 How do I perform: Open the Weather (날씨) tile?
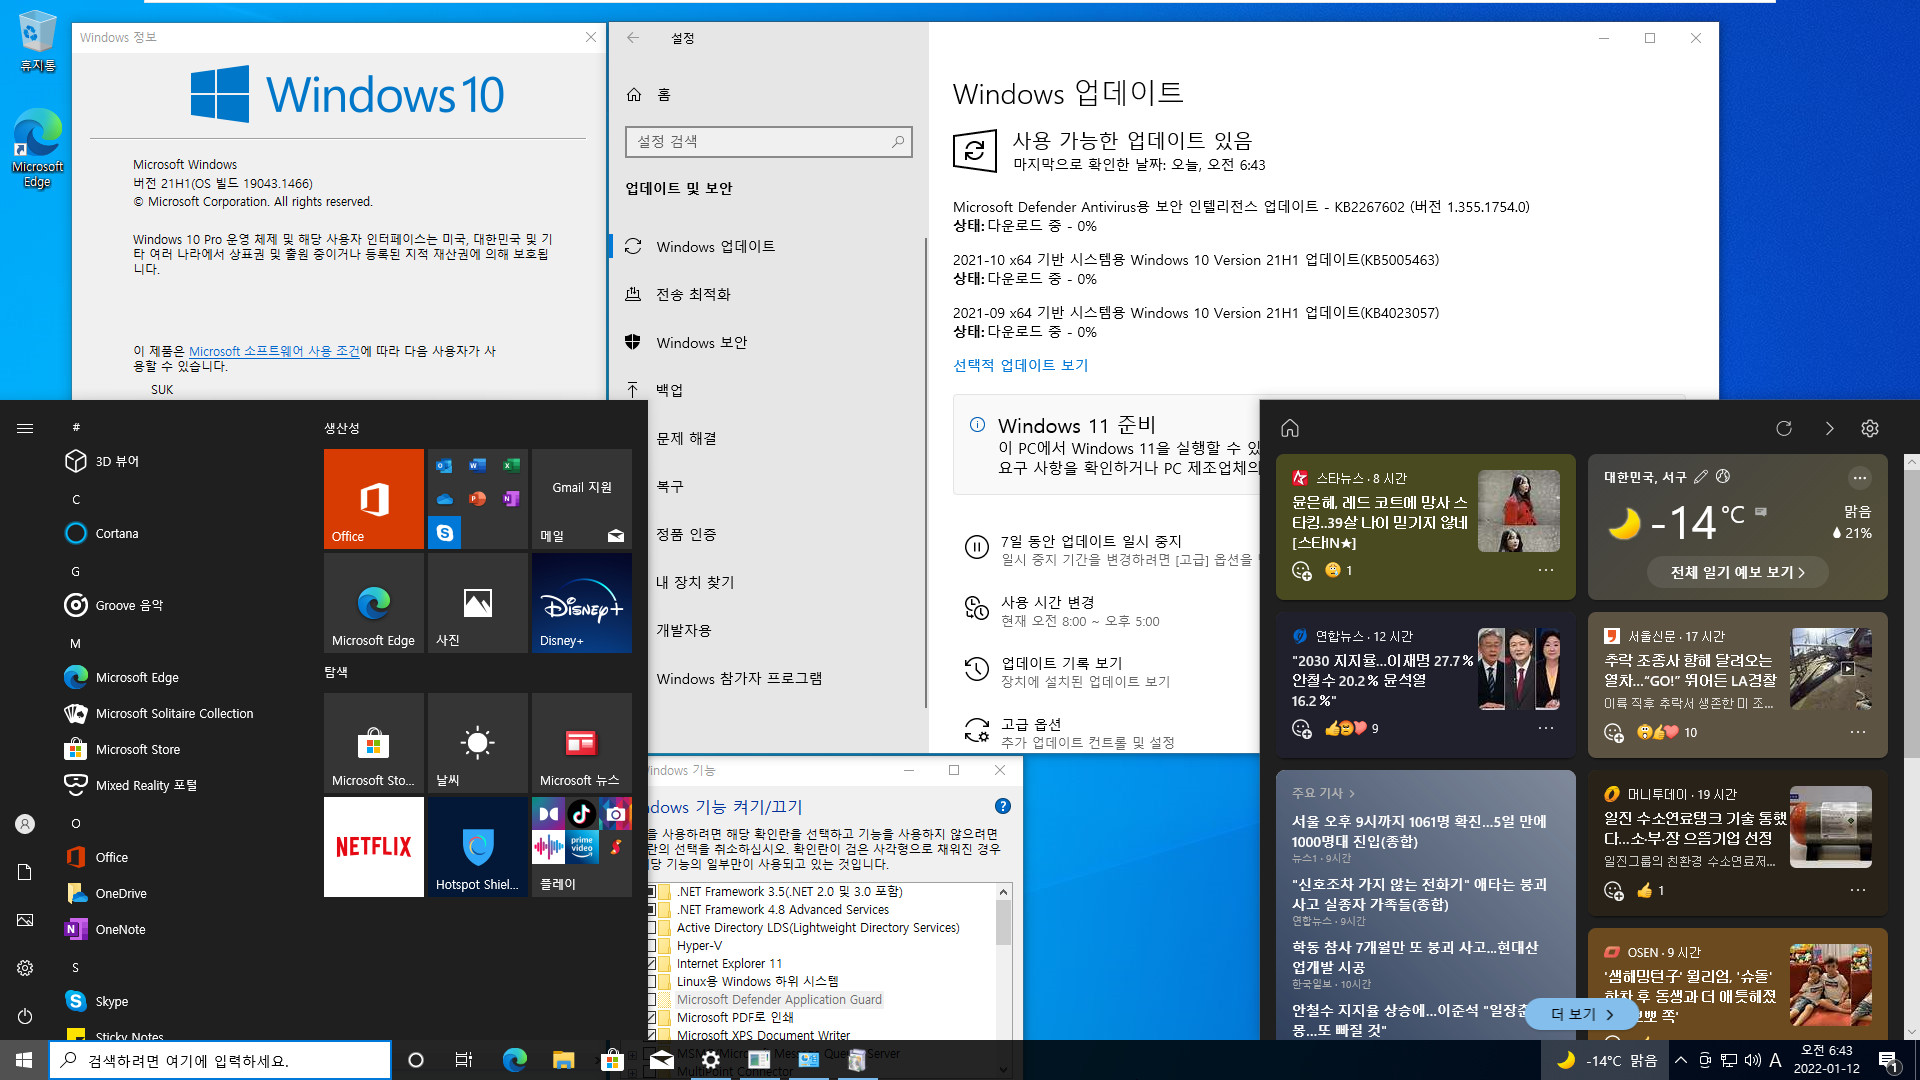(x=477, y=742)
